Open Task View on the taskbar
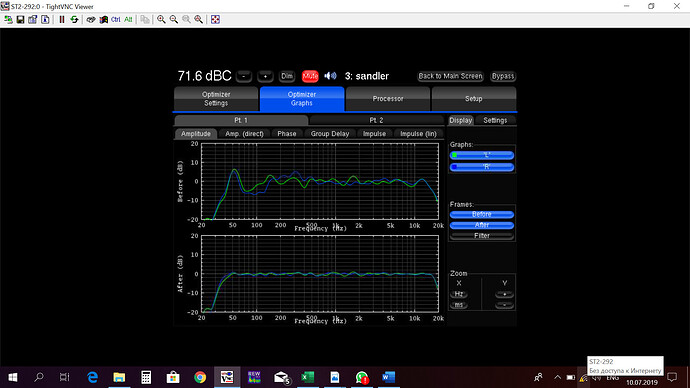This screenshot has height=388, width=690. pos(64,377)
